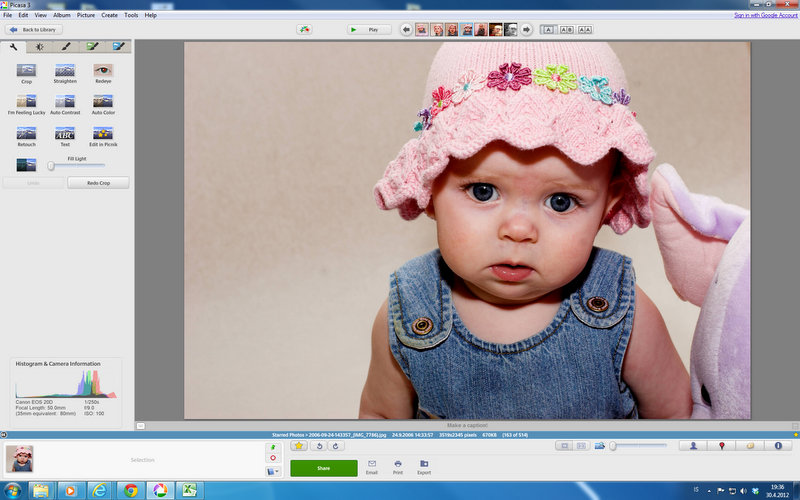Select the highlighted filmstrip thumbnail
The width and height of the screenshot is (800, 500).
pos(466,30)
